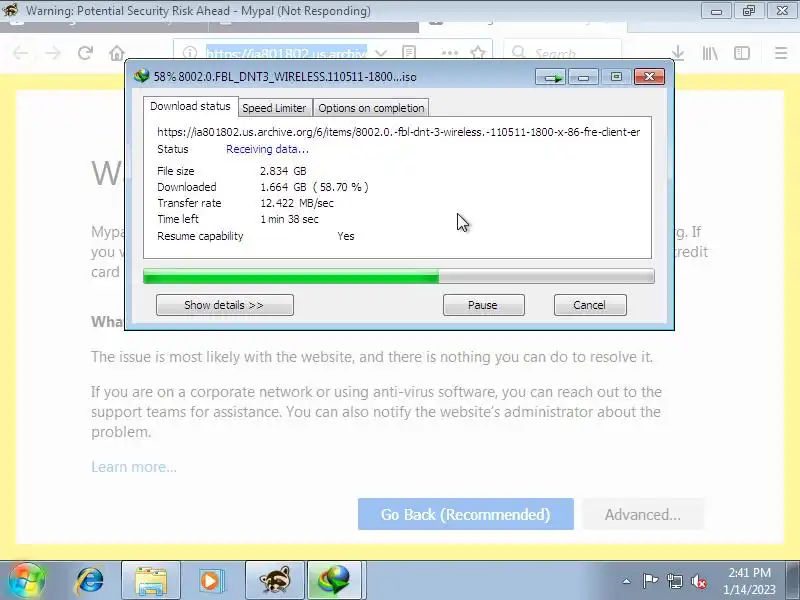The height and width of the screenshot is (600, 800).
Task: Open Windows Media Player from taskbar
Action: coord(210,581)
